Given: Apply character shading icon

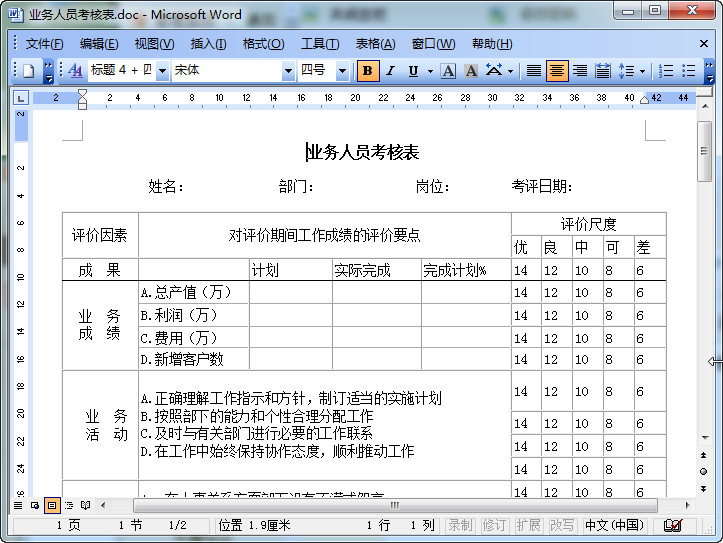Looking at the screenshot, I should click(471, 71).
